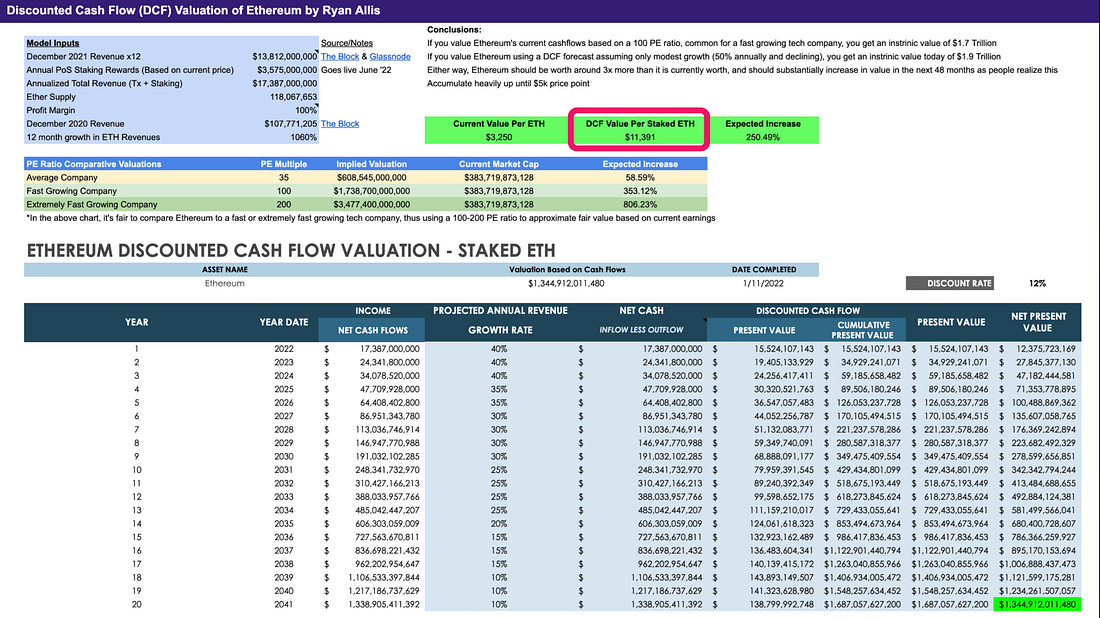Click the $3,477,400,000,000 implied valuation

pos(371,205)
